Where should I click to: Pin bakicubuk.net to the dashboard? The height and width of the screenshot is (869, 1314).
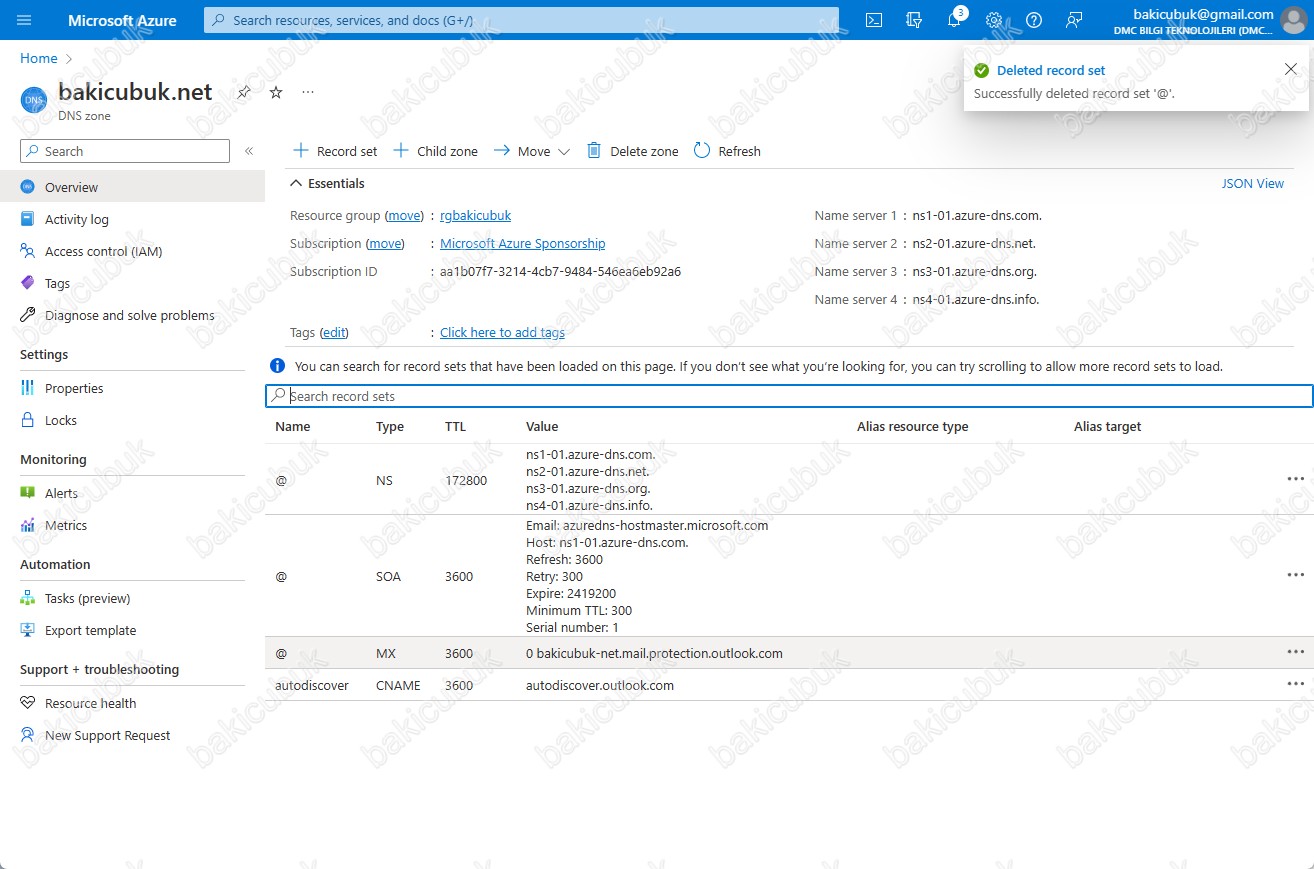(x=244, y=92)
